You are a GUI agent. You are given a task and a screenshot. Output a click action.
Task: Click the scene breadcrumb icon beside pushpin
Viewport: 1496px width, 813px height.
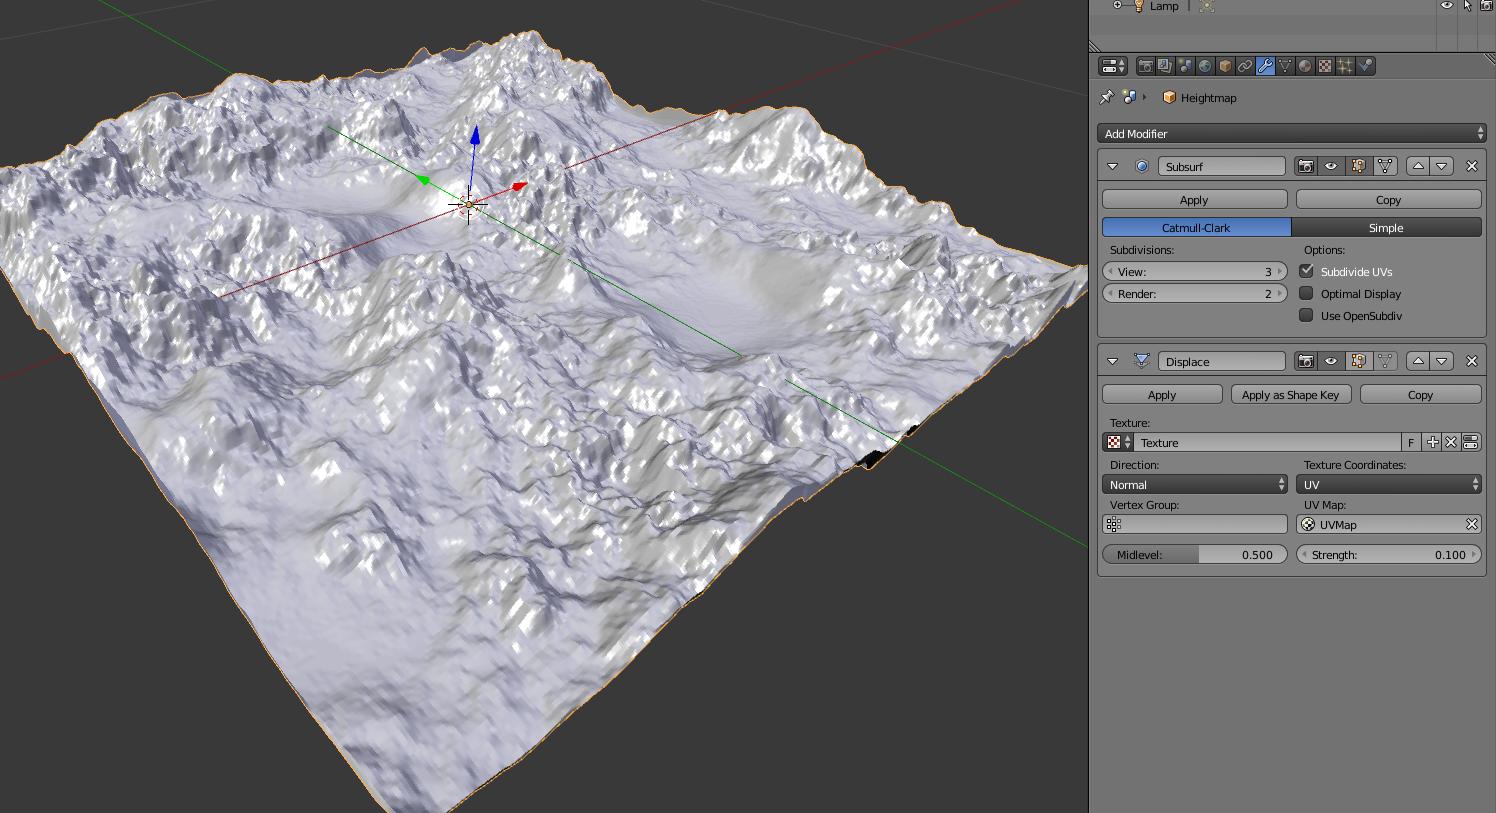click(1130, 97)
